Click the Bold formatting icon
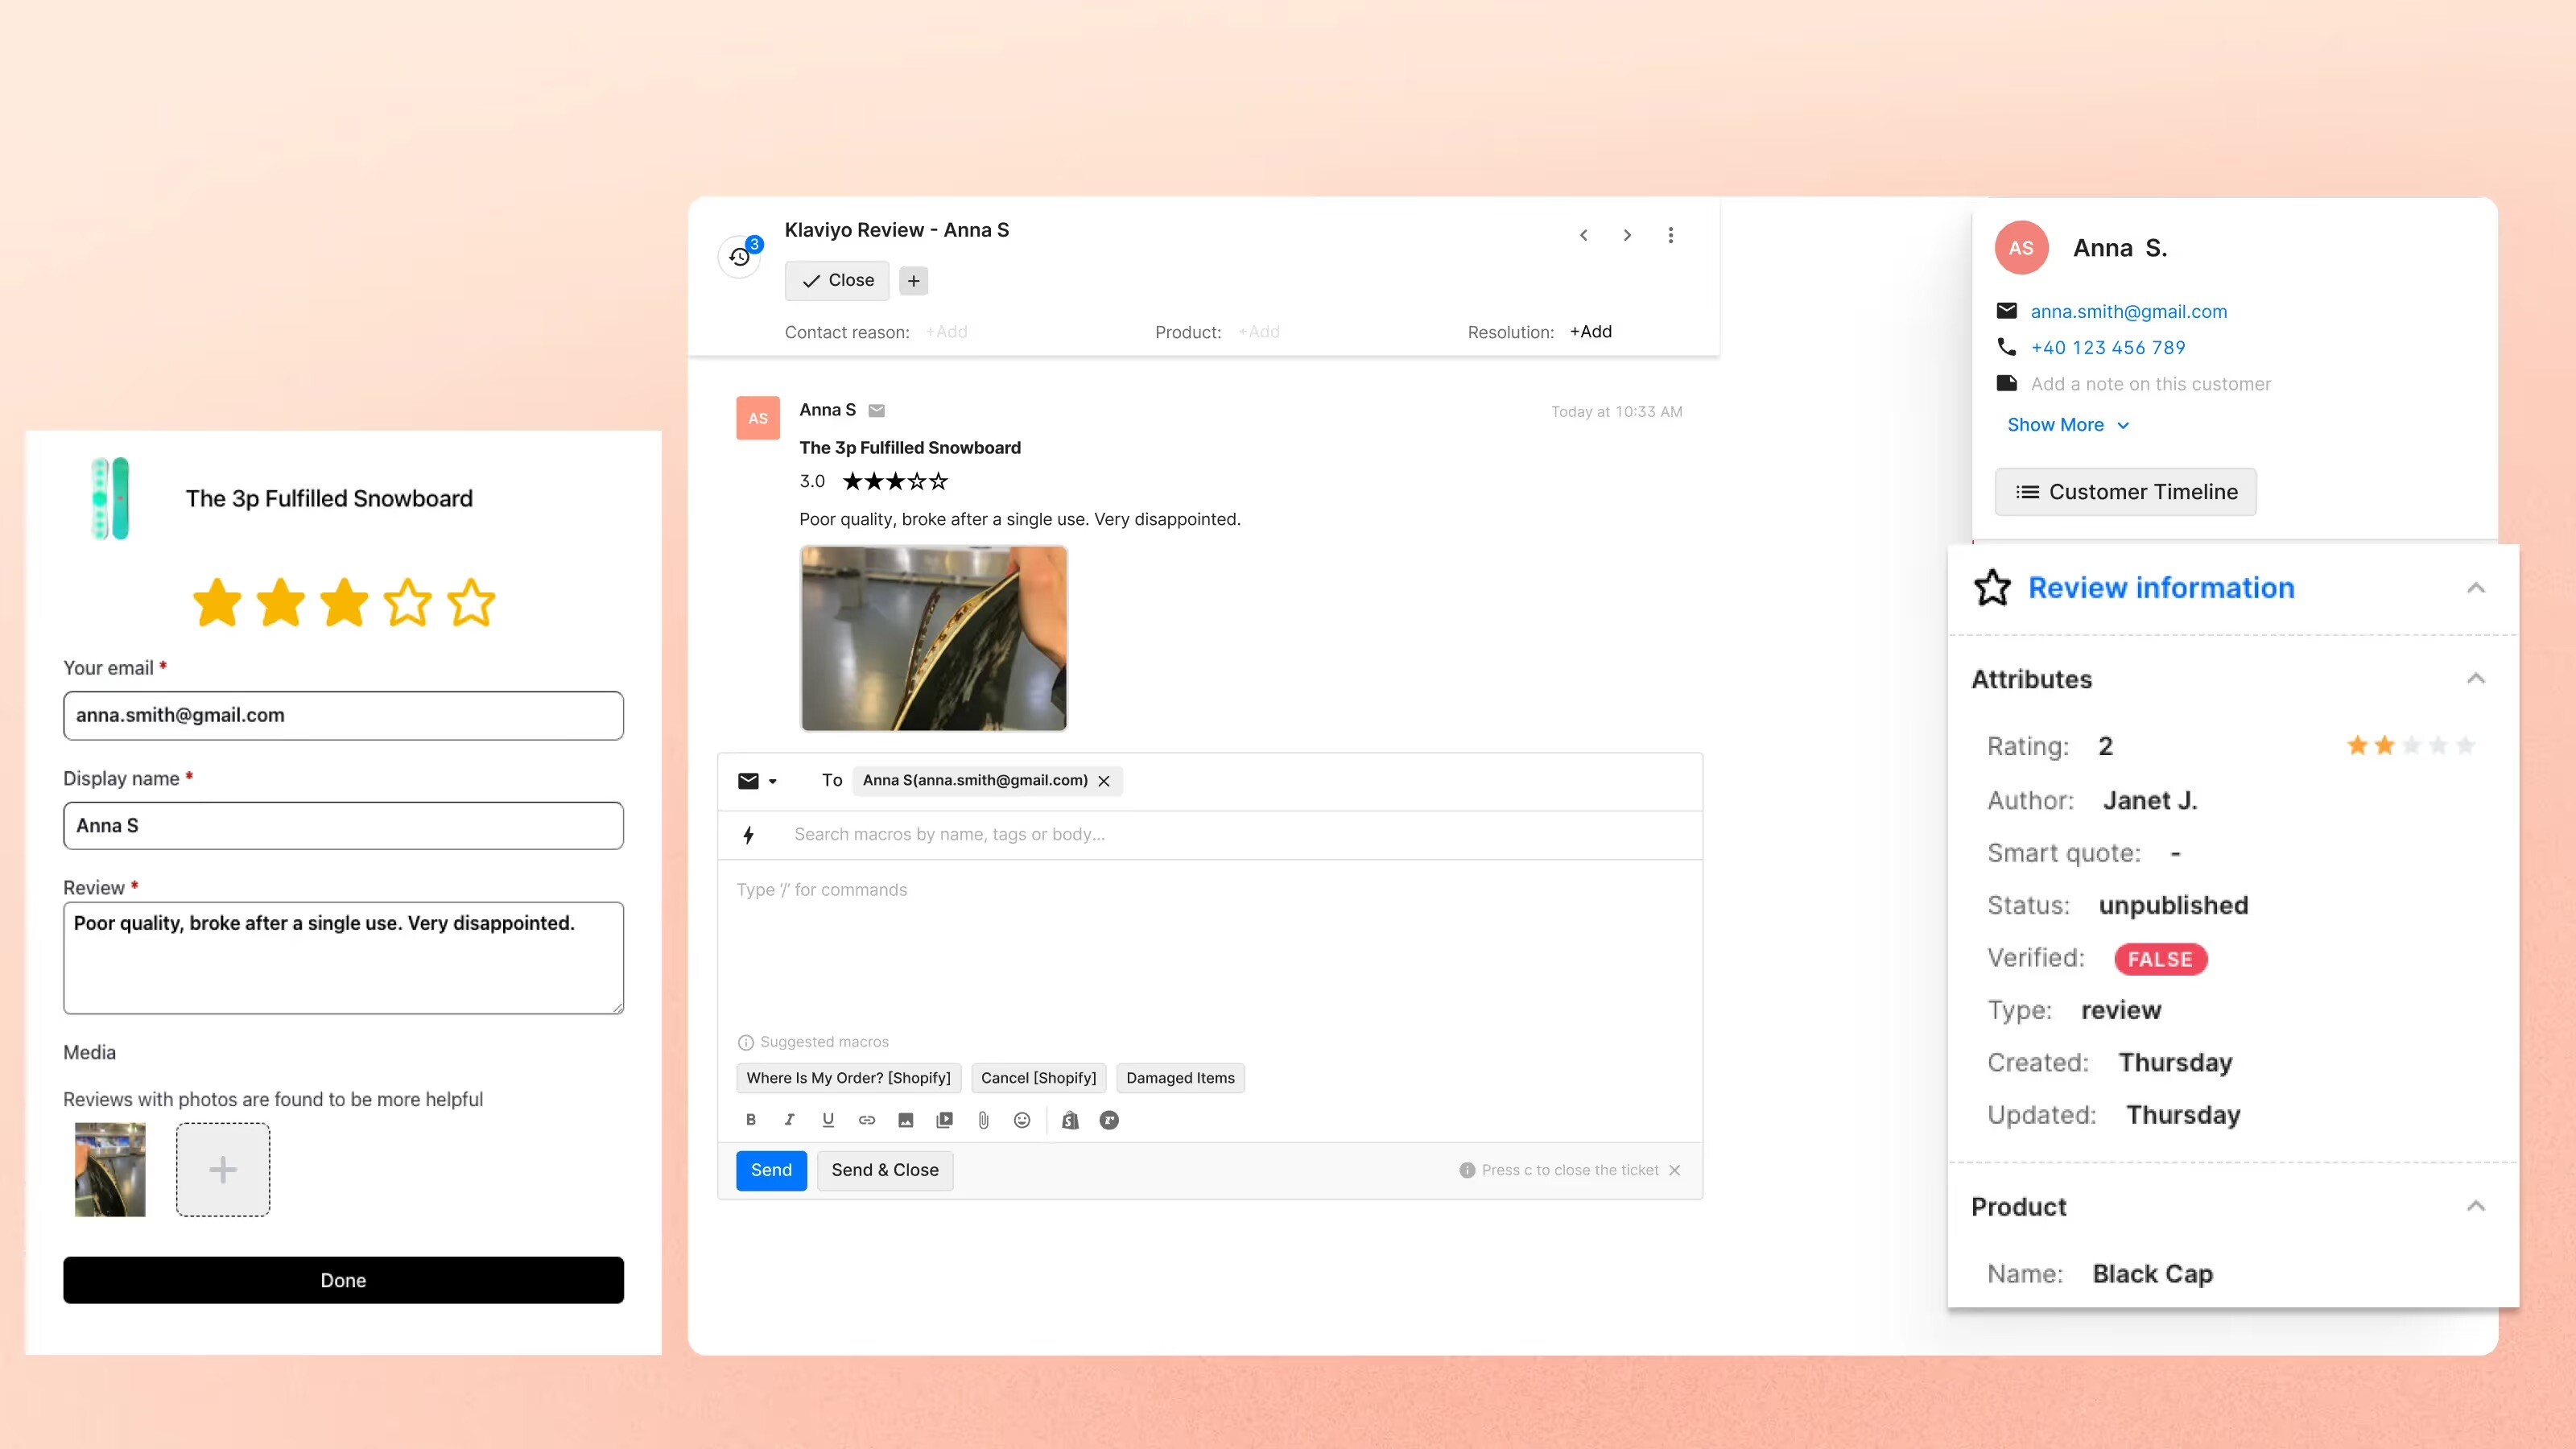2576x1449 pixels. [x=750, y=1120]
